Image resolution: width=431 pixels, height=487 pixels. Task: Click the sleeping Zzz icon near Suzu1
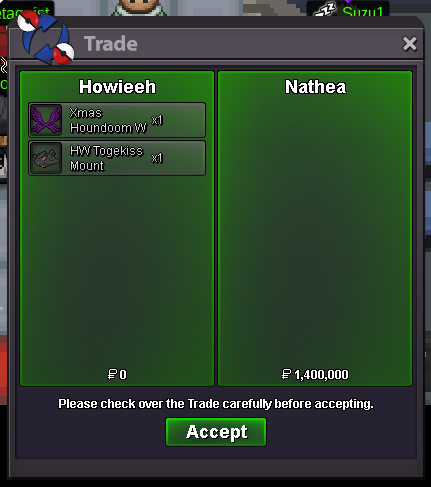[325, 10]
